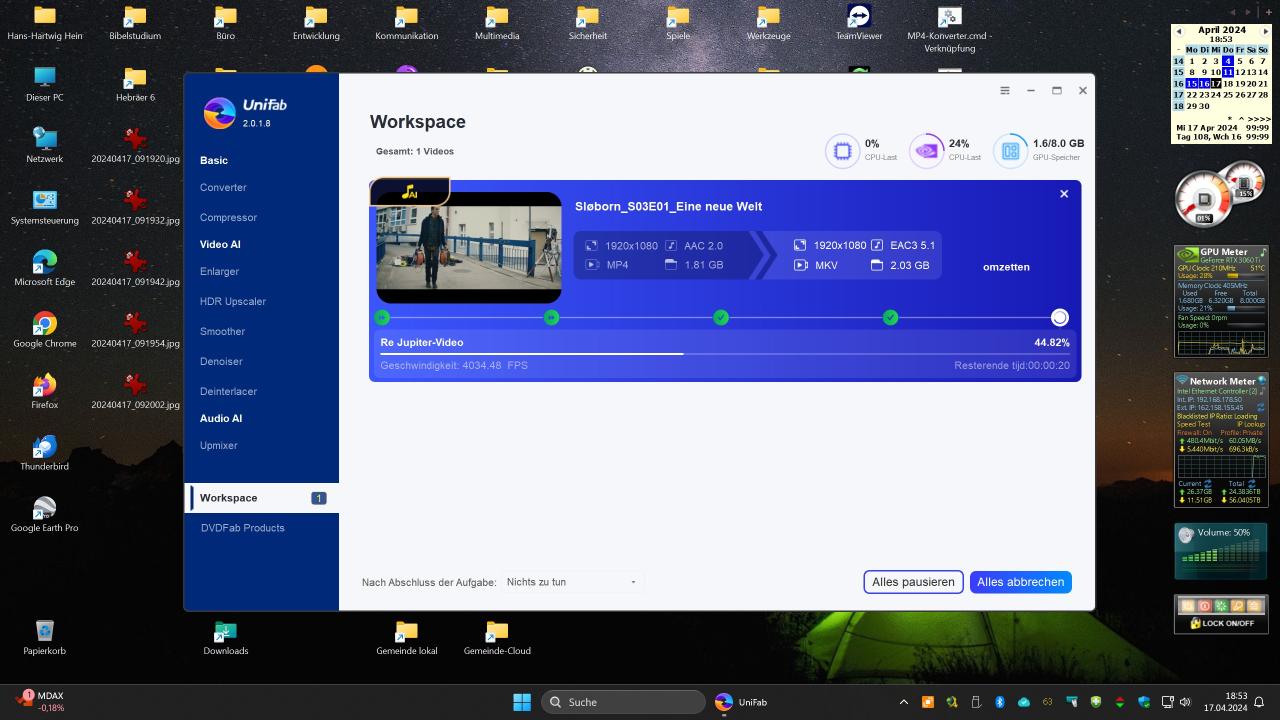Image resolution: width=1280 pixels, height=720 pixels.
Task: Open the Google Earth Pro desktop shortcut
Action: [44, 514]
